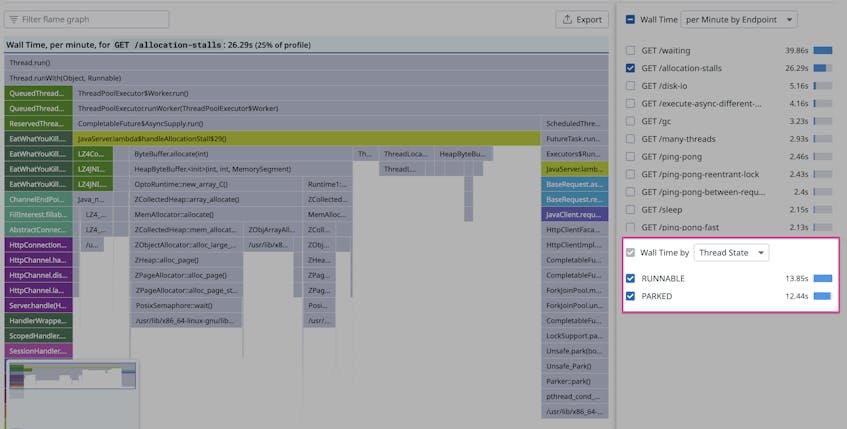Viewport: 847px width, 429px height.
Task: Click the Export upload icon
Action: (x=568, y=19)
